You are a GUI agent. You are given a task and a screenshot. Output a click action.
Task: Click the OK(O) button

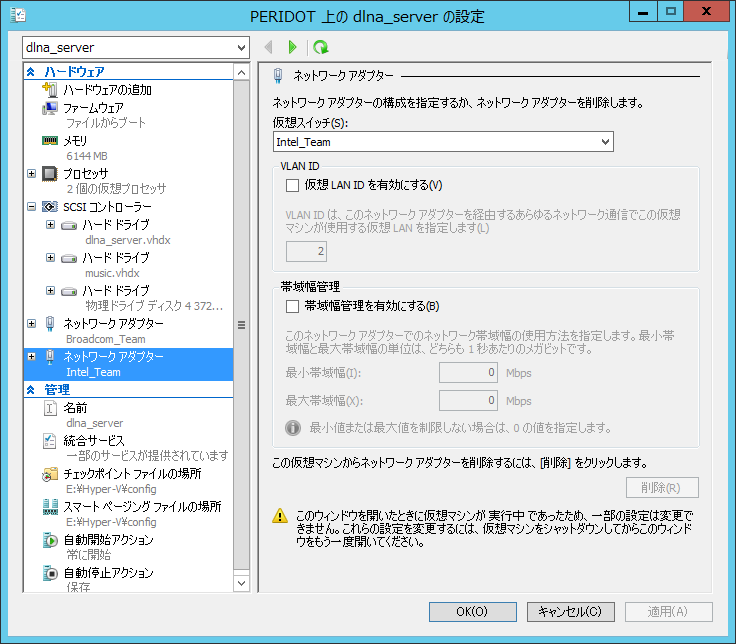(x=473, y=612)
